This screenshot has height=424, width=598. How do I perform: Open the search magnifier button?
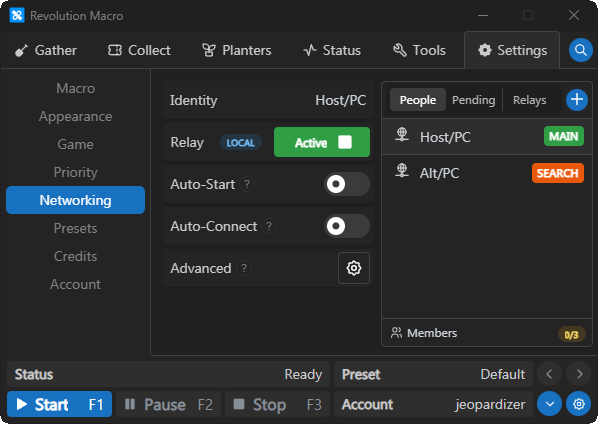pos(580,50)
